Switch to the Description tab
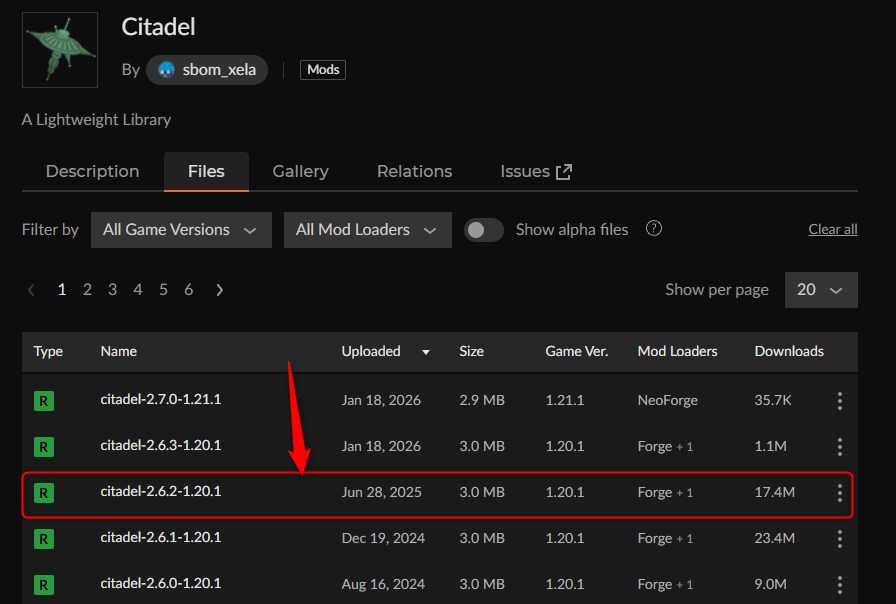 [92, 172]
